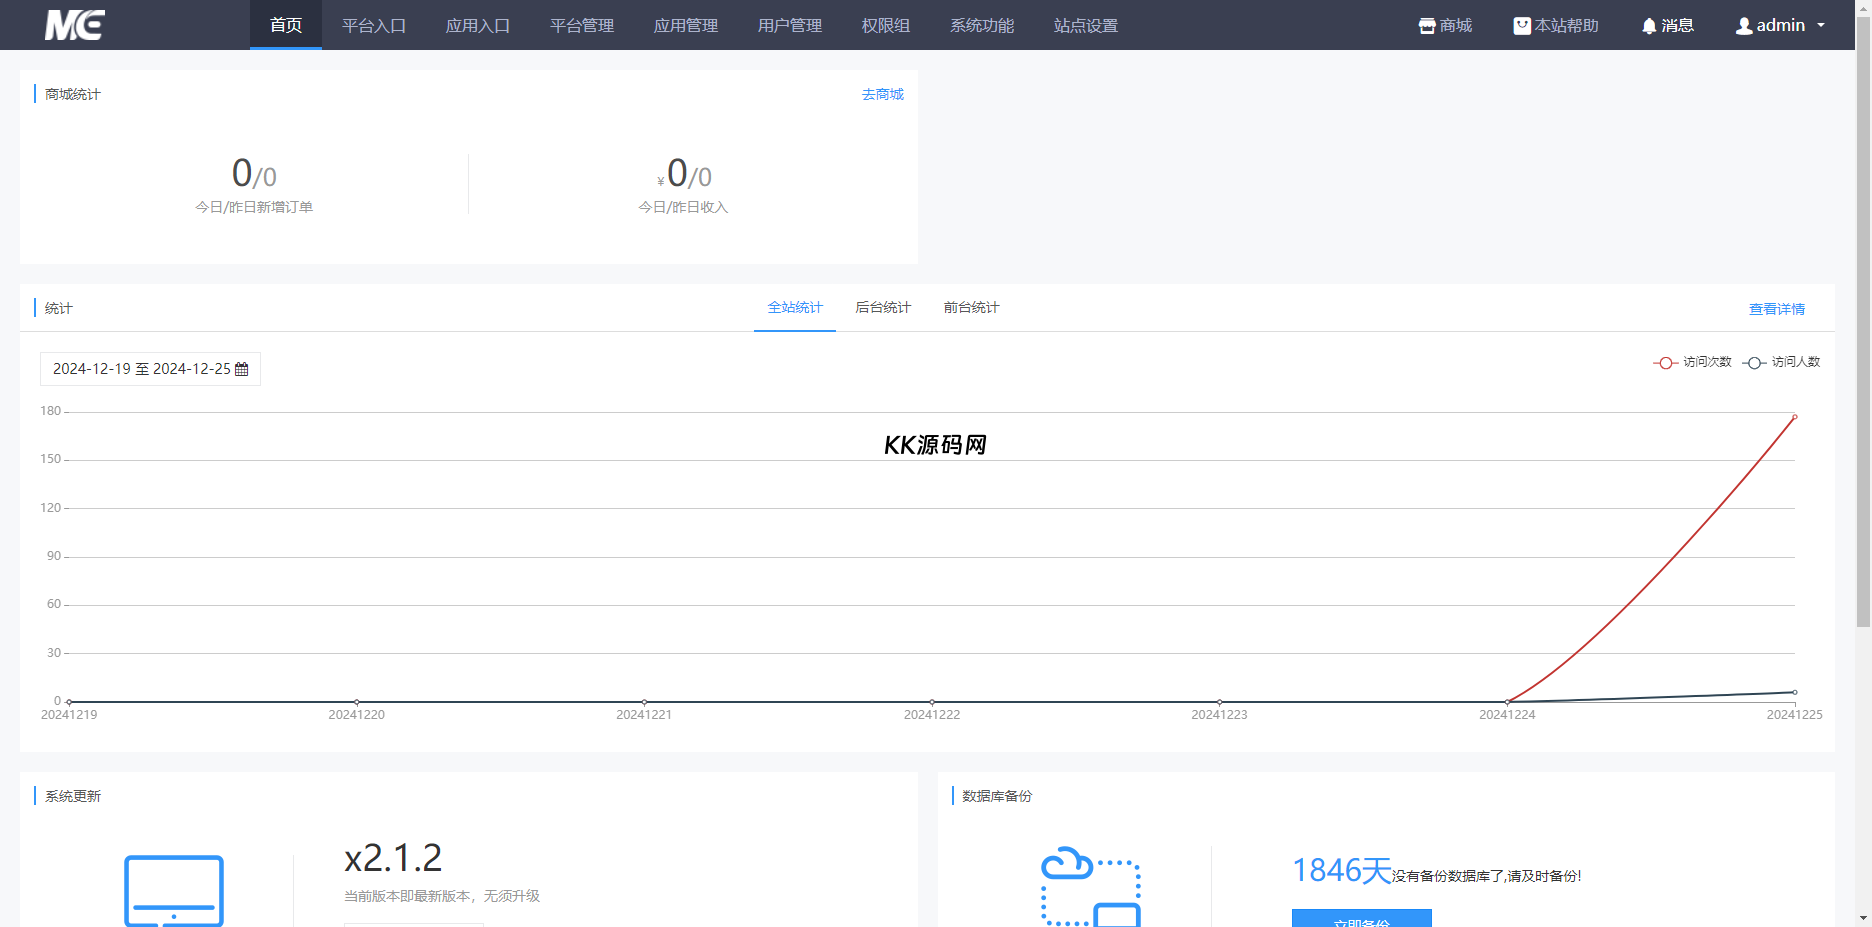Viewport: 1872px width, 927px height.
Task: Click the 20241225 red data point
Action: tap(1795, 416)
